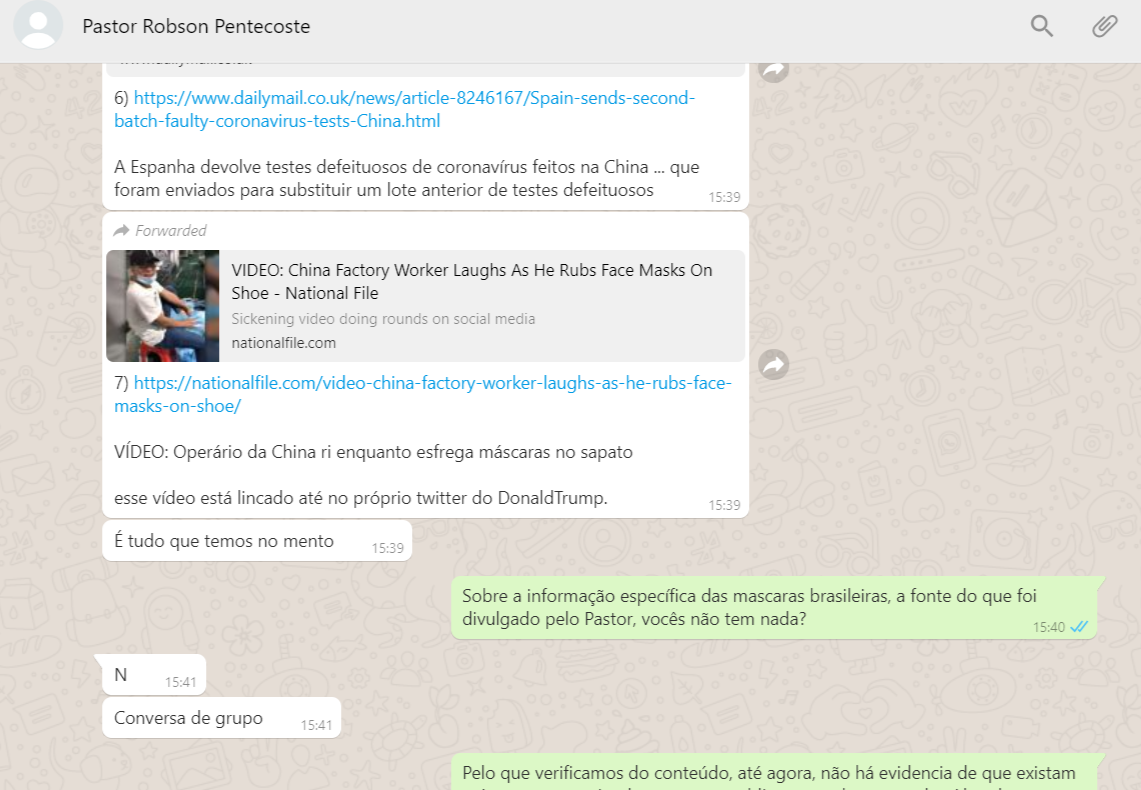Click the "esse vídeo está lincado" sentence
The image size is (1141, 790).
pos(361,498)
